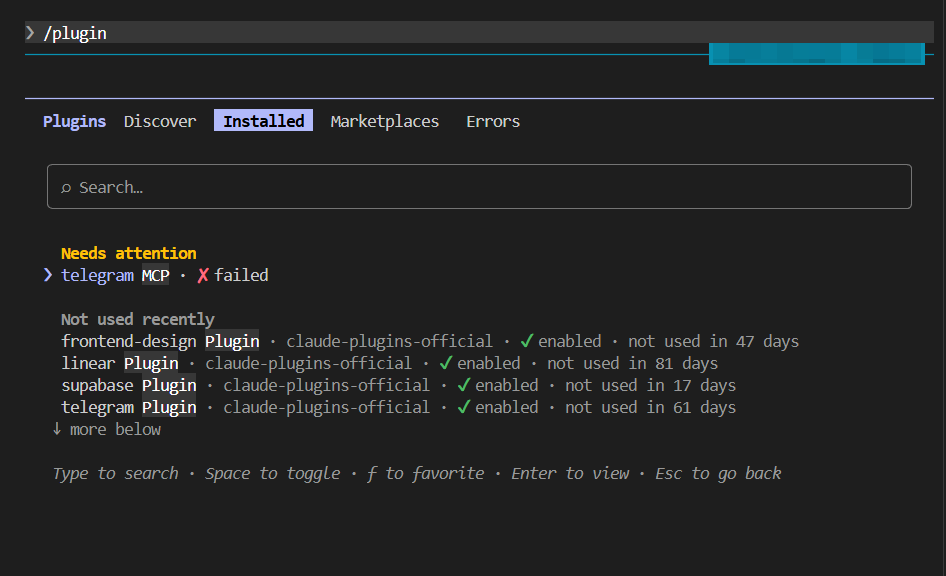This screenshot has height=576, width=946.
Task: Click 'not used in 81 days' text
Action: click(x=632, y=363)
